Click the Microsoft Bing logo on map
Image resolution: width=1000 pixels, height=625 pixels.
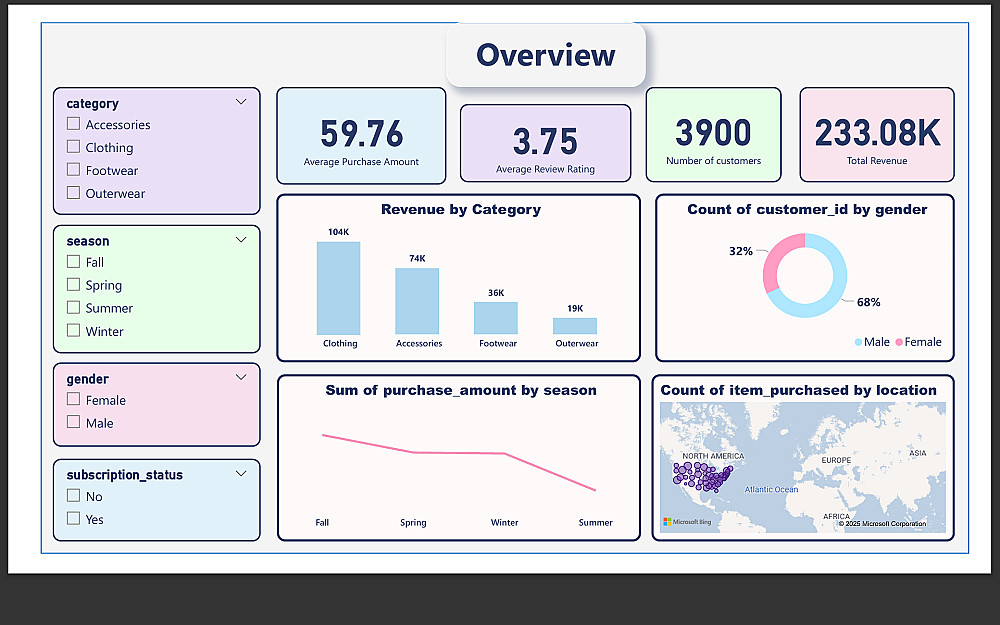pyautogui.click(x=687, y=522)
